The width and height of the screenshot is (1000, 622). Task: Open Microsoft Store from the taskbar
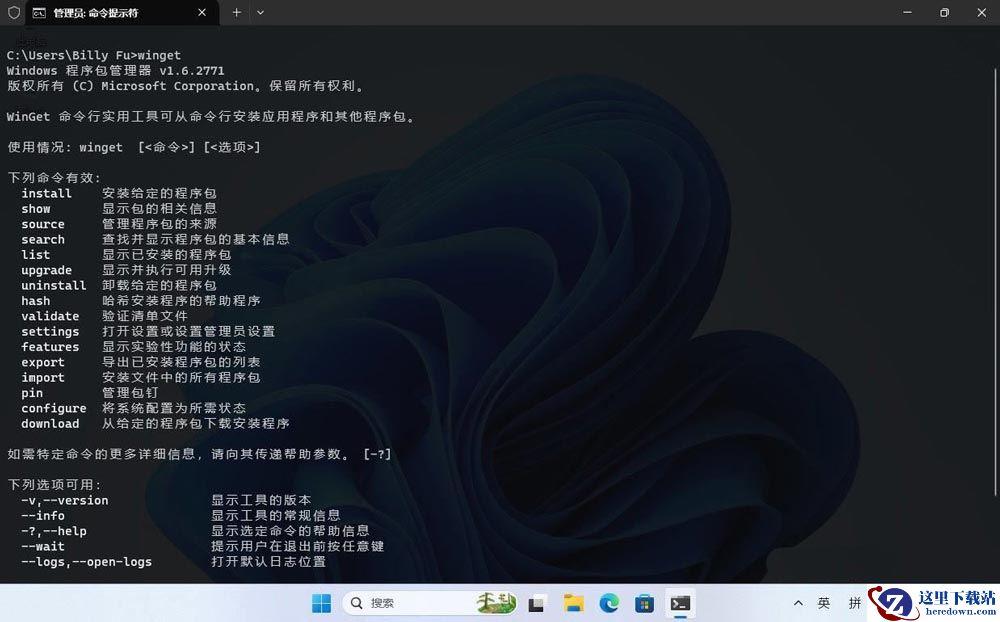pyautogui.click(x=645, y=603)
